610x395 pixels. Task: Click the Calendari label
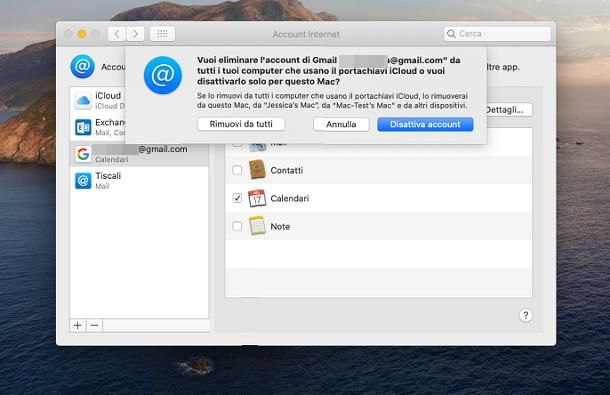coord(290,198)
